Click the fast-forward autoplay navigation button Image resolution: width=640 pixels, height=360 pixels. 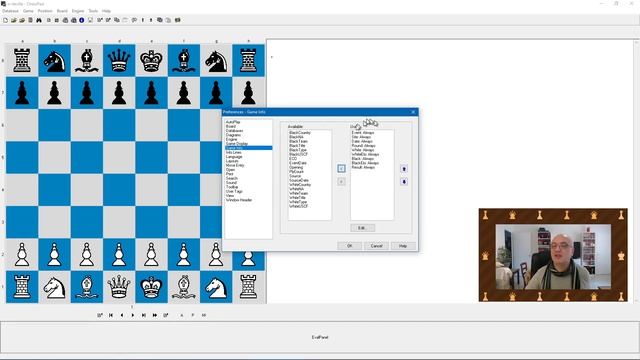(x=155, y=315)
